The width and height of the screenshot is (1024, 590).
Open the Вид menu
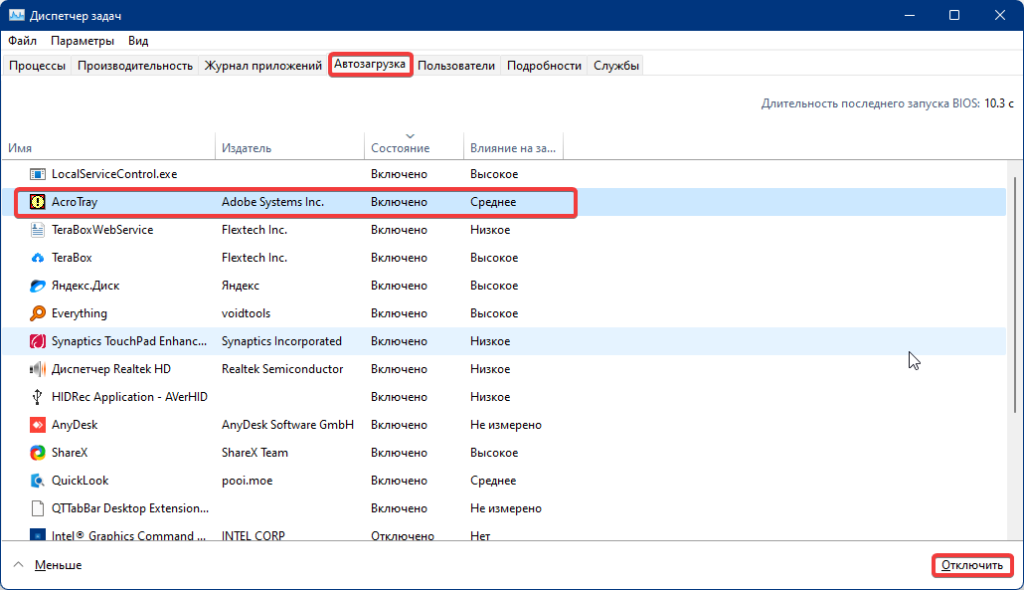138,41
